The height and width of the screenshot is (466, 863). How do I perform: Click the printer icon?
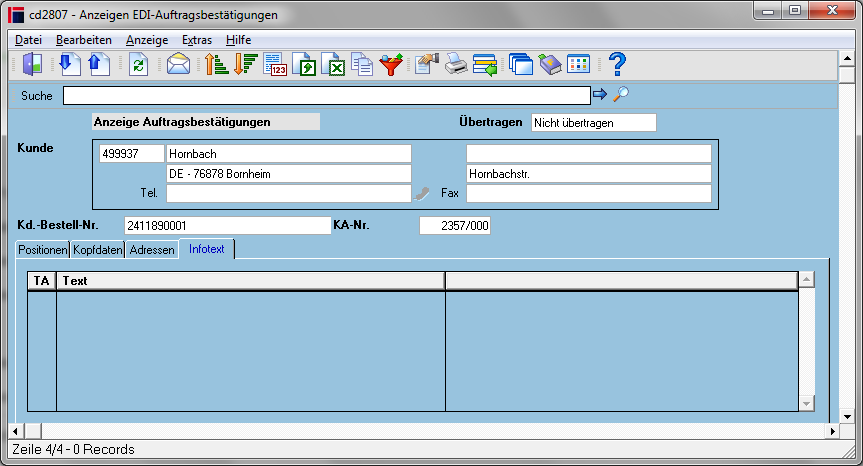click(456, 64)
